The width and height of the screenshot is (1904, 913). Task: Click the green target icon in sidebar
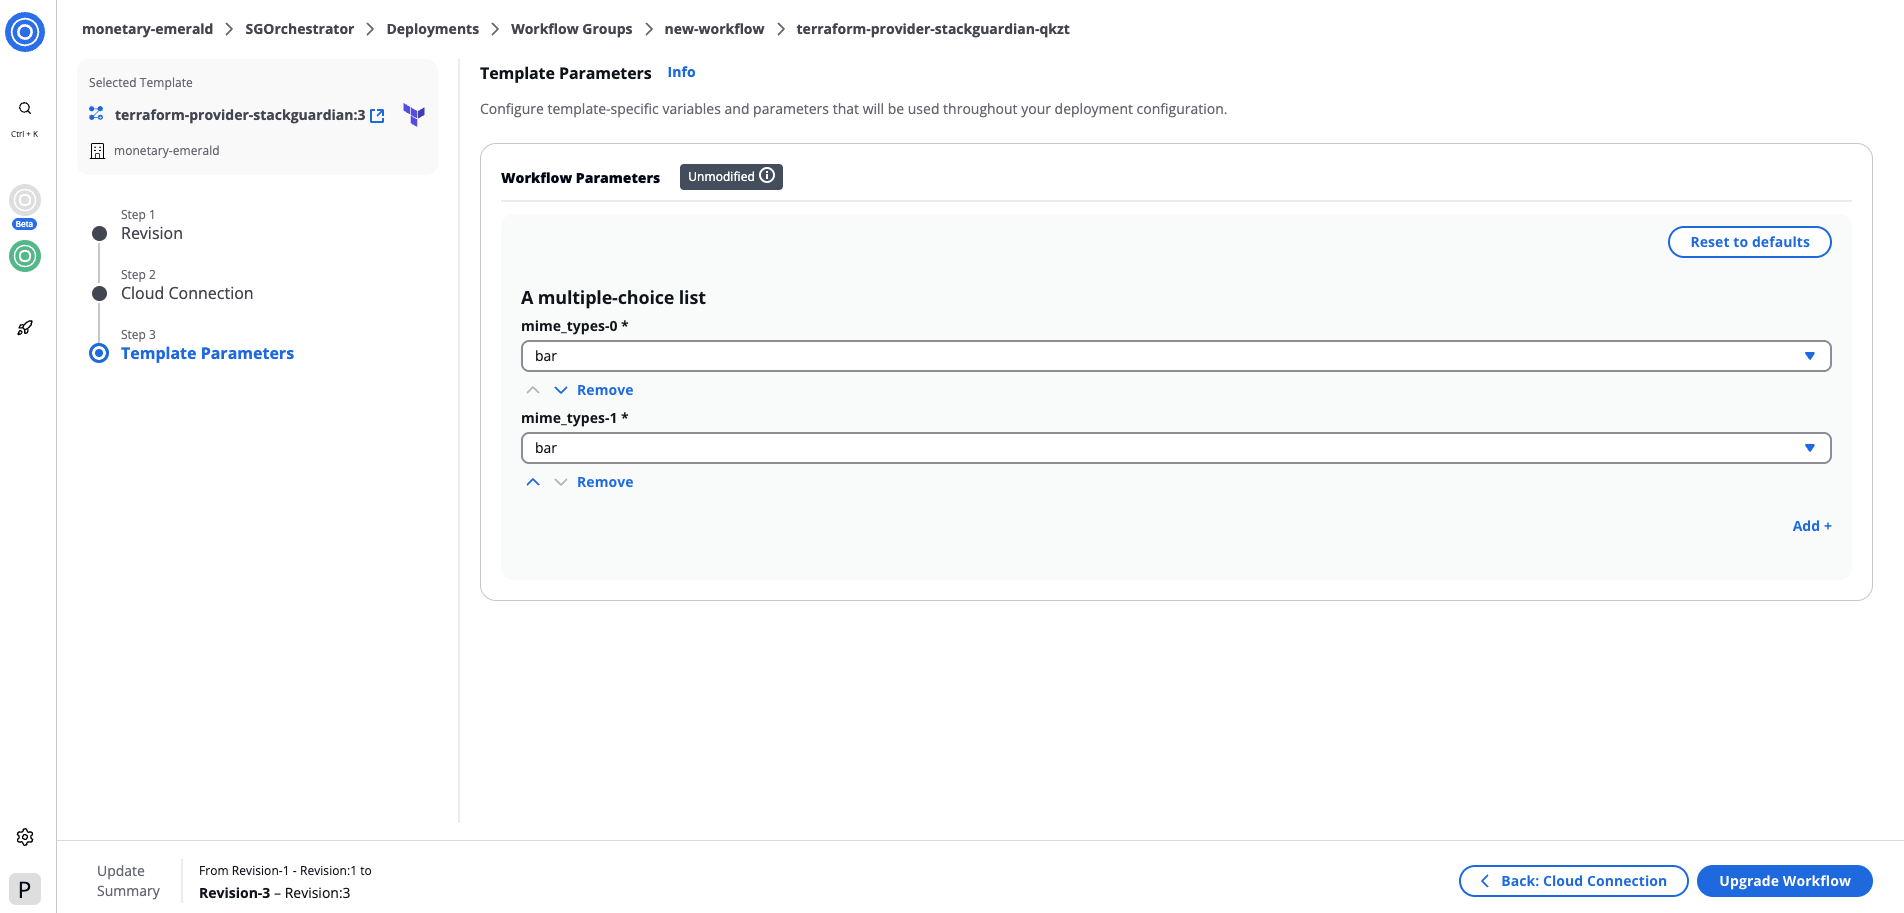[x=24, y=256]
